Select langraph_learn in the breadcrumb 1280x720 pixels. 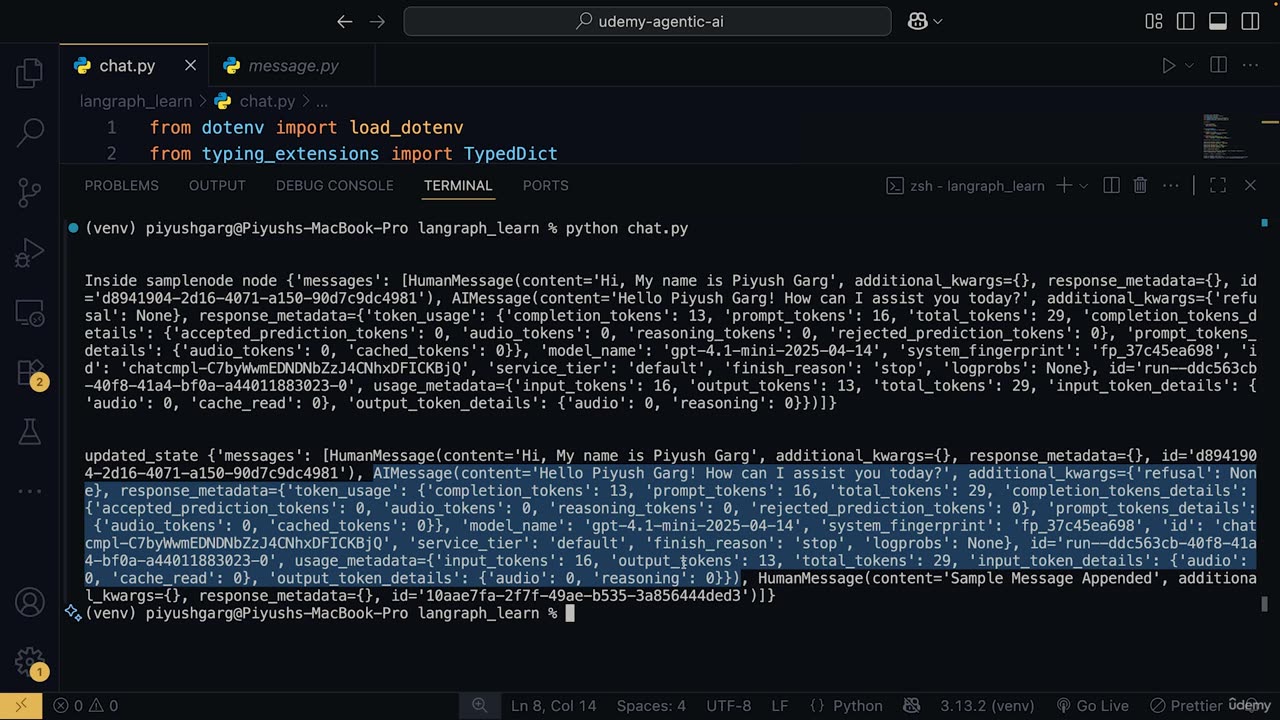[136, 101]
